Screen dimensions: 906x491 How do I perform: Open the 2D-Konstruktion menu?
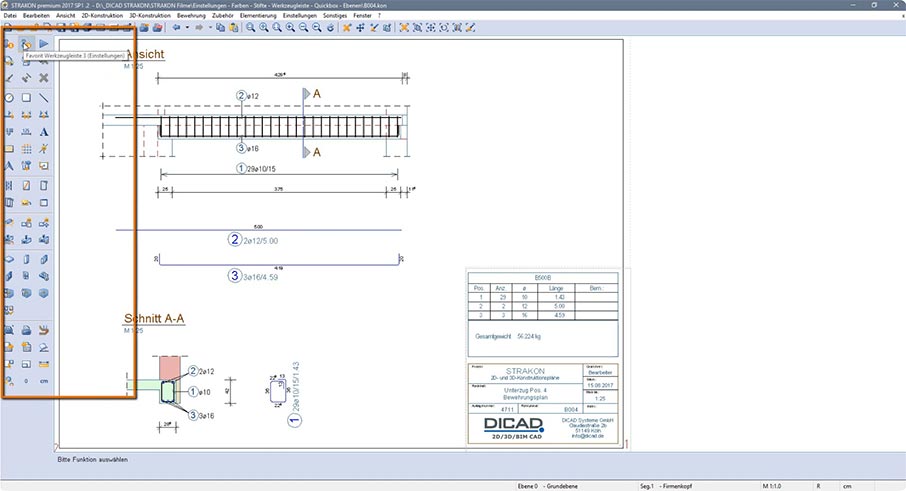pos(102,16)
